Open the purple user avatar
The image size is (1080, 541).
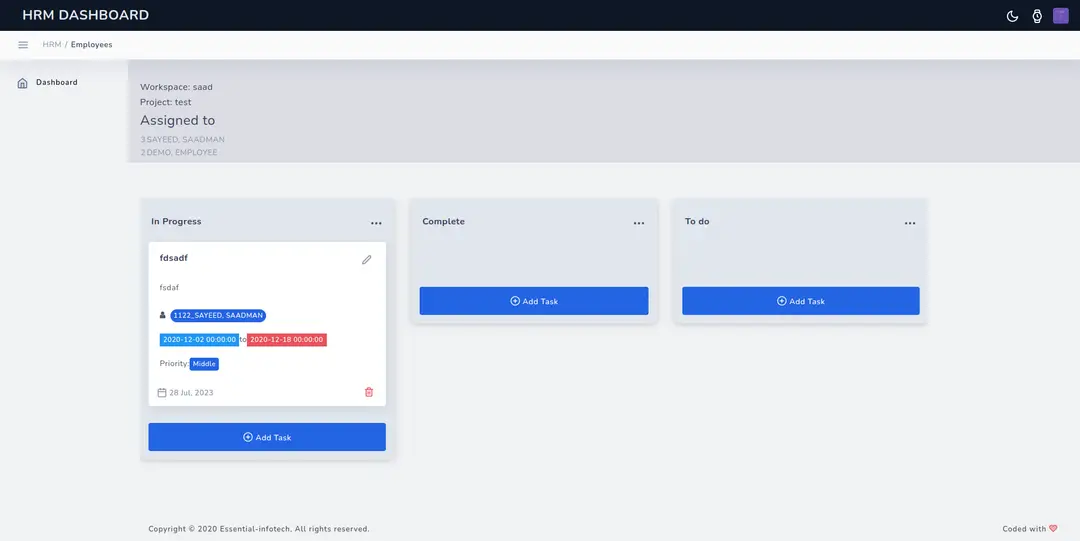click(x=1061, y=16)
